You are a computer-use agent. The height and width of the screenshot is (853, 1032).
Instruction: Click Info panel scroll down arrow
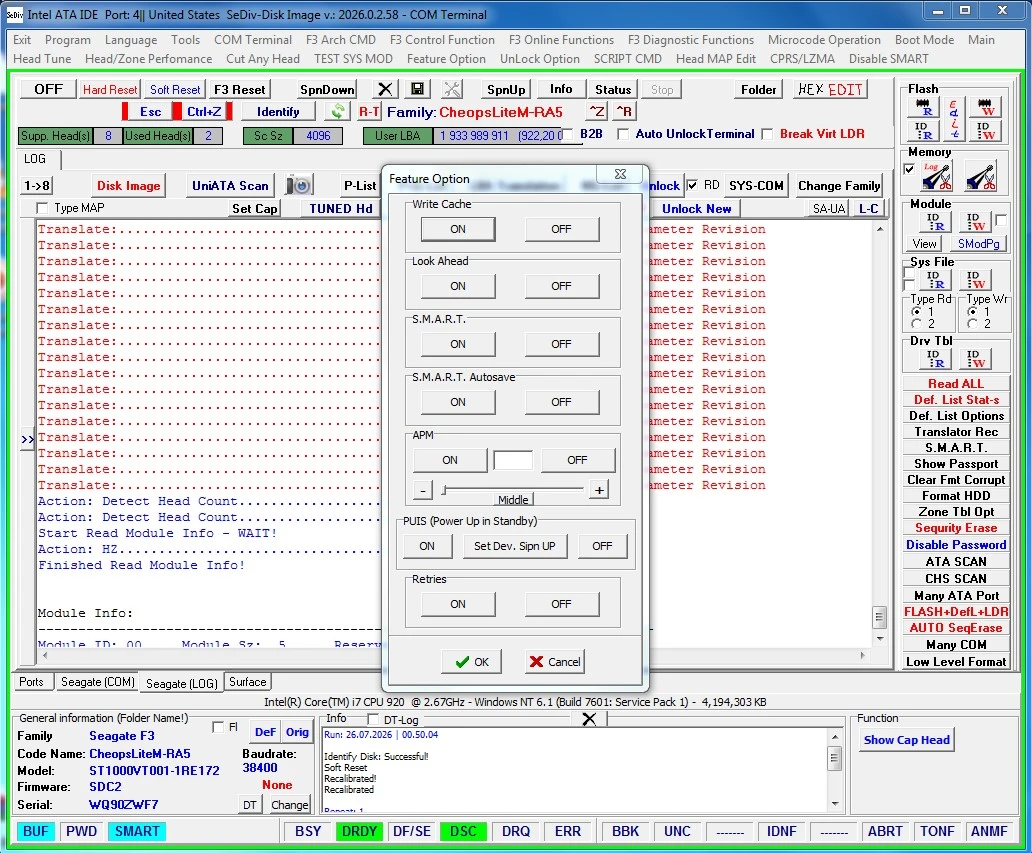[835, 804]
